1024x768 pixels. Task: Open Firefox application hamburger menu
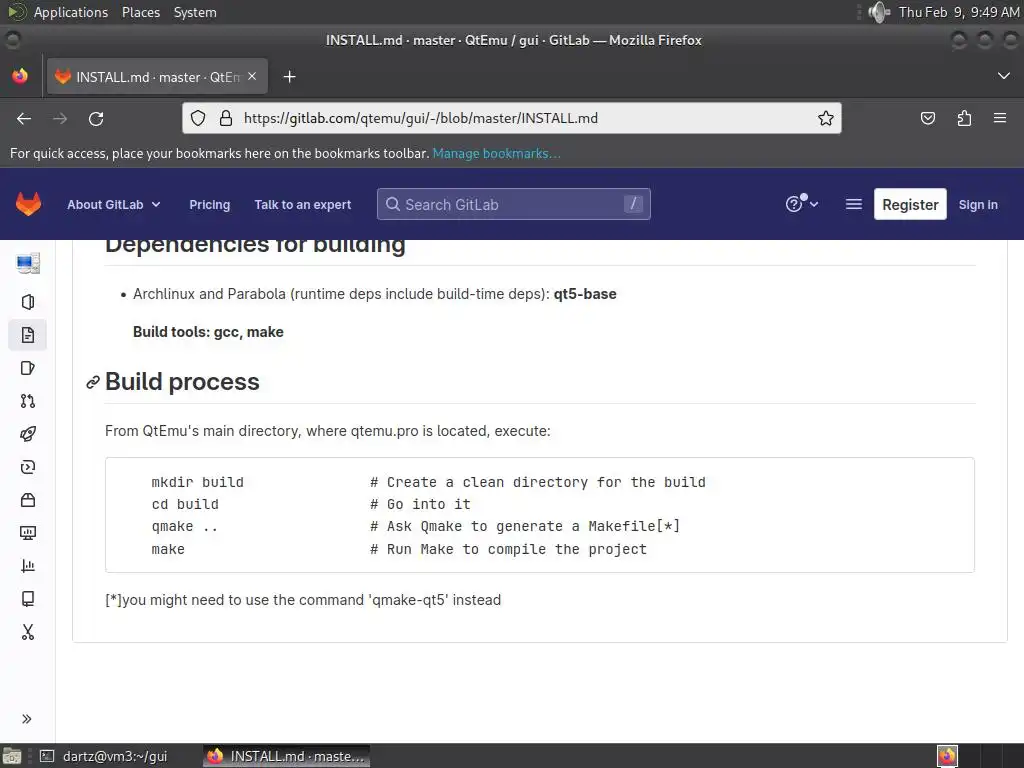(x=1000, y=118)
